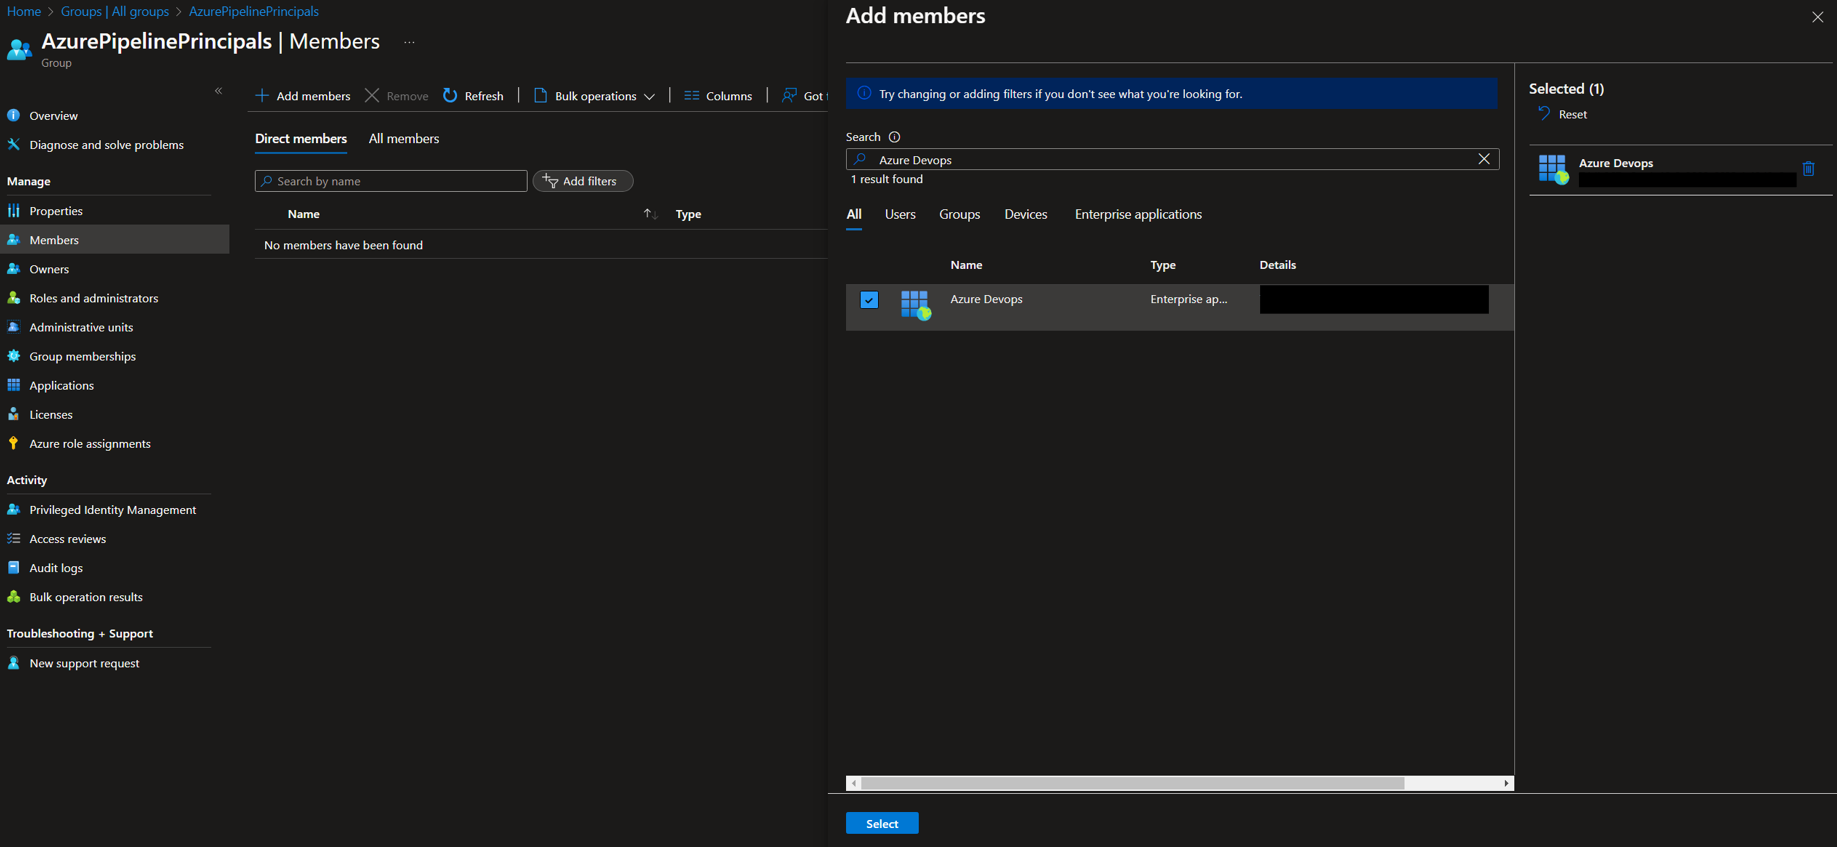This screenshot has width=1837, height=847.
Task: Click the Azure Devops name in results row
Action: [x=986, y=299]
